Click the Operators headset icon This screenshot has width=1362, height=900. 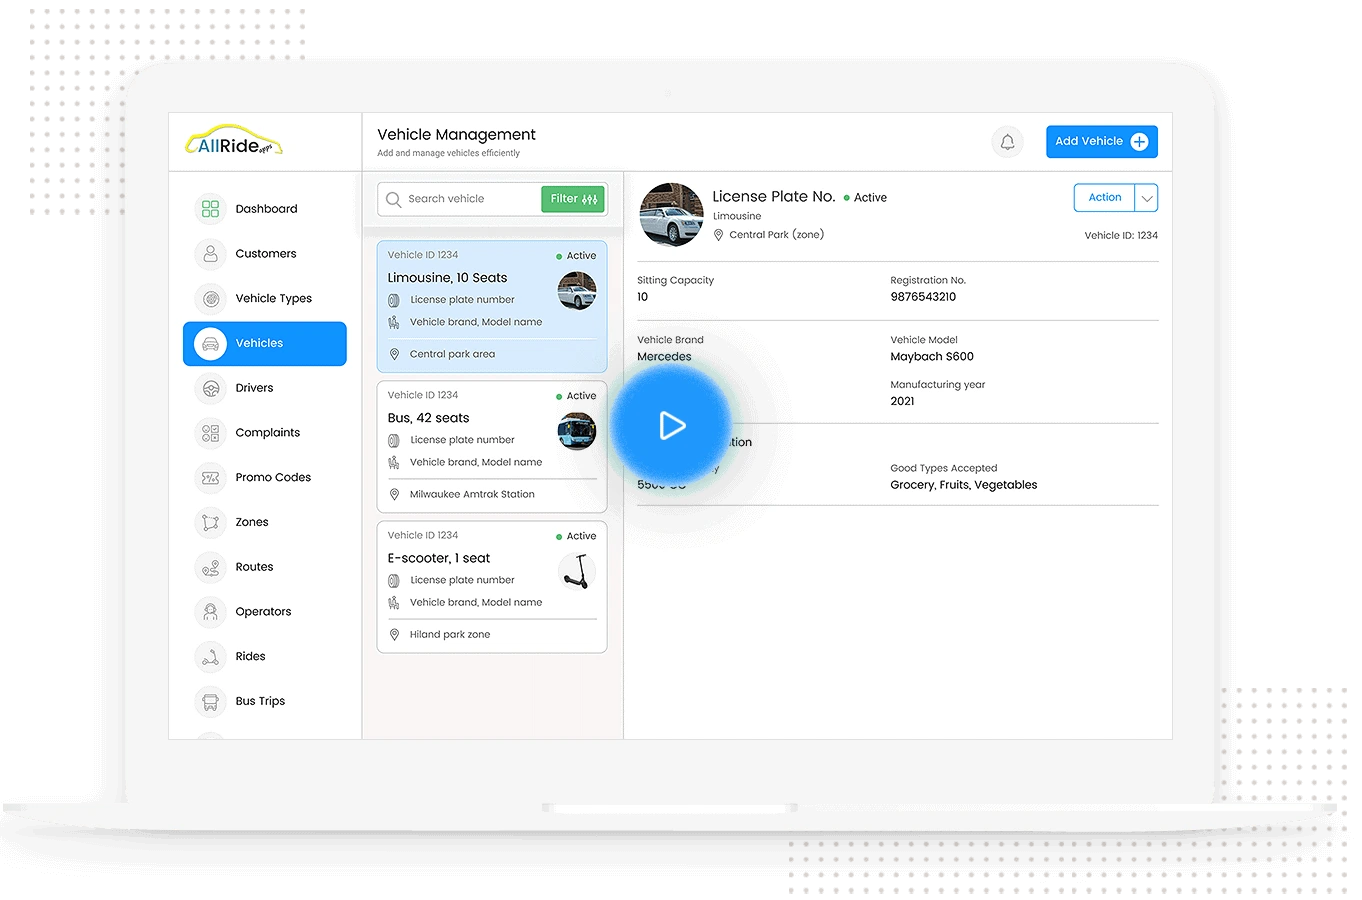click(x=210, y=611)
